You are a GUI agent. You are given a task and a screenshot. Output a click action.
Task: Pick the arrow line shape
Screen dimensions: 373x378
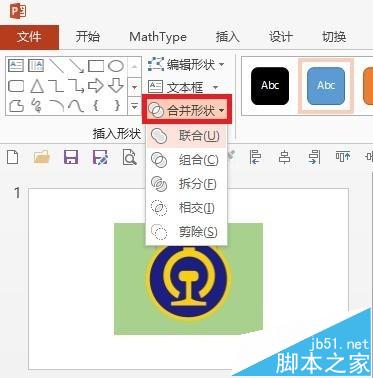76,66
